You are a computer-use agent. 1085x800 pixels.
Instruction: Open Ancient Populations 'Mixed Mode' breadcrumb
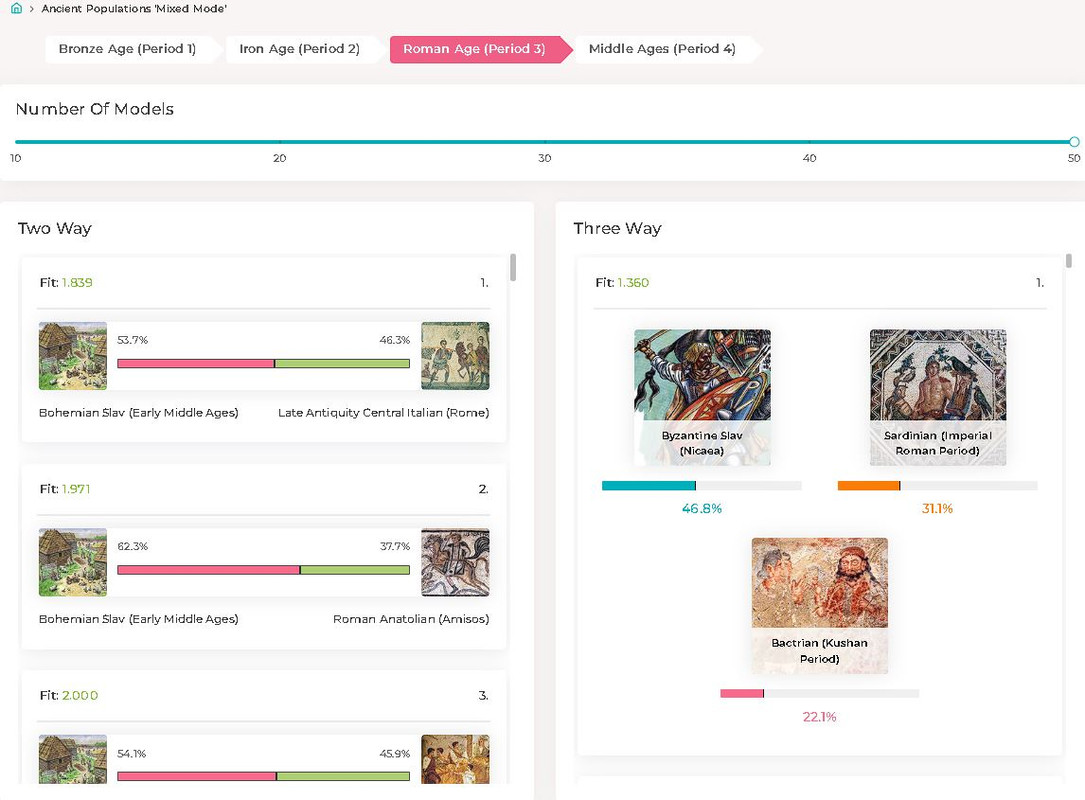click(134, 9)
